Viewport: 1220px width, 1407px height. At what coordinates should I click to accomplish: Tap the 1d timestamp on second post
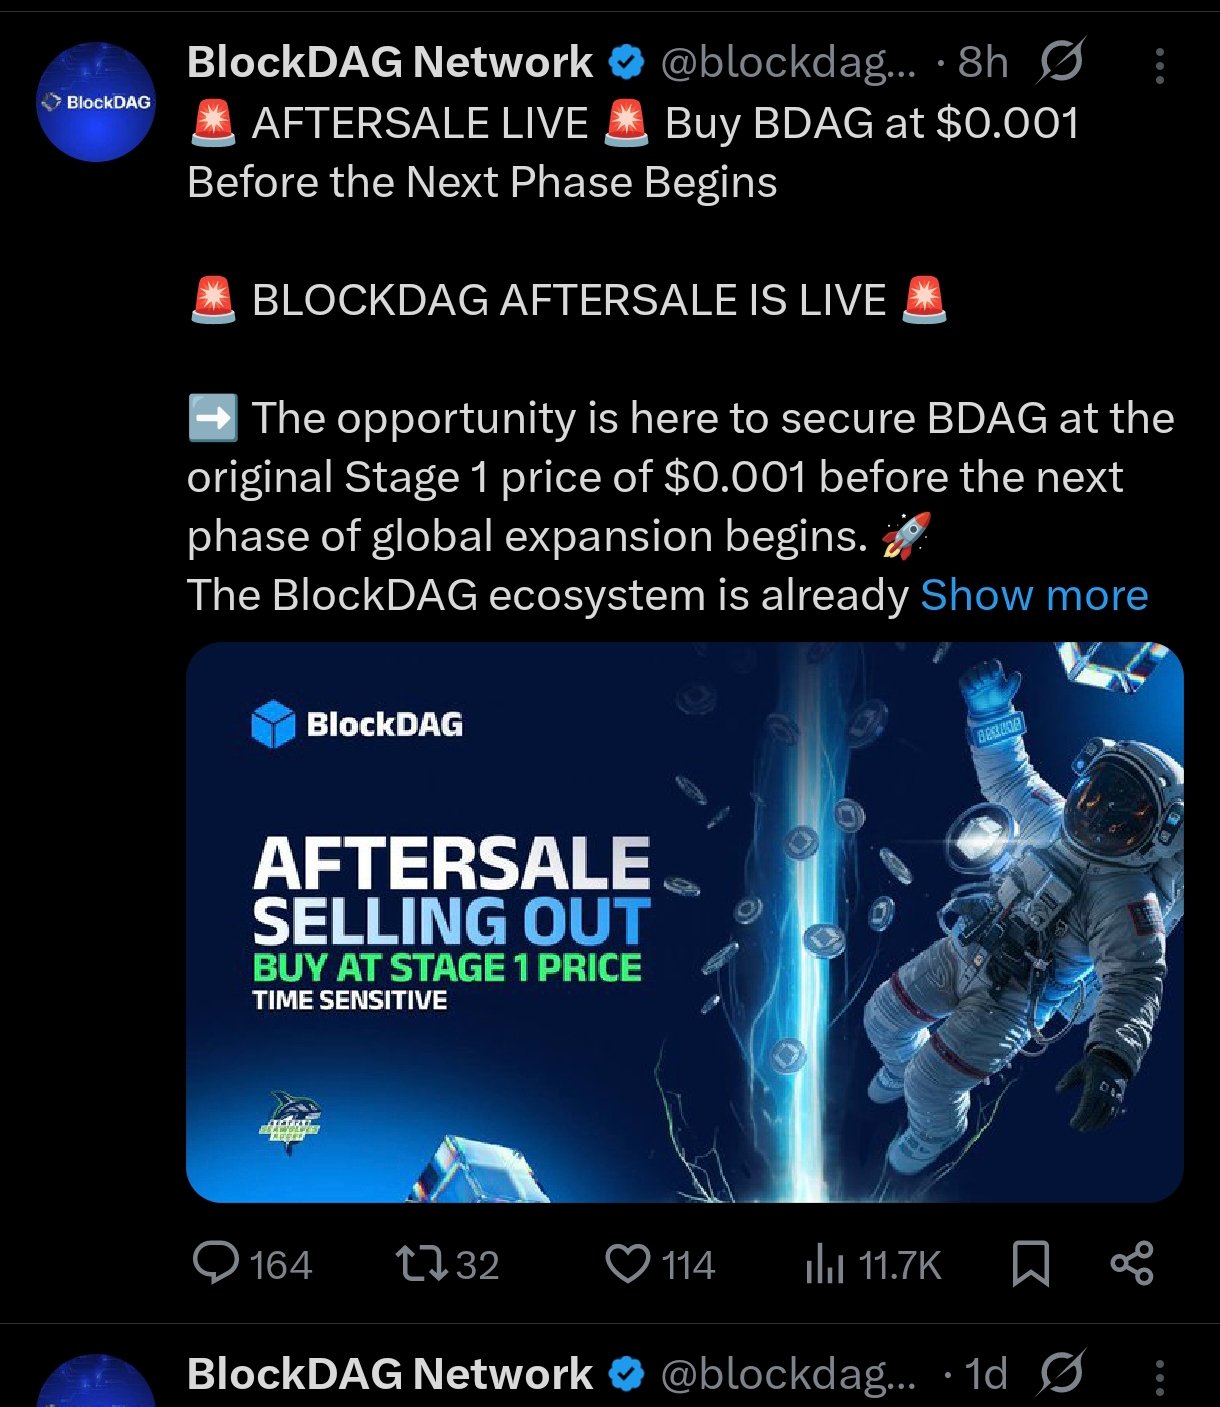point(986,1375)
